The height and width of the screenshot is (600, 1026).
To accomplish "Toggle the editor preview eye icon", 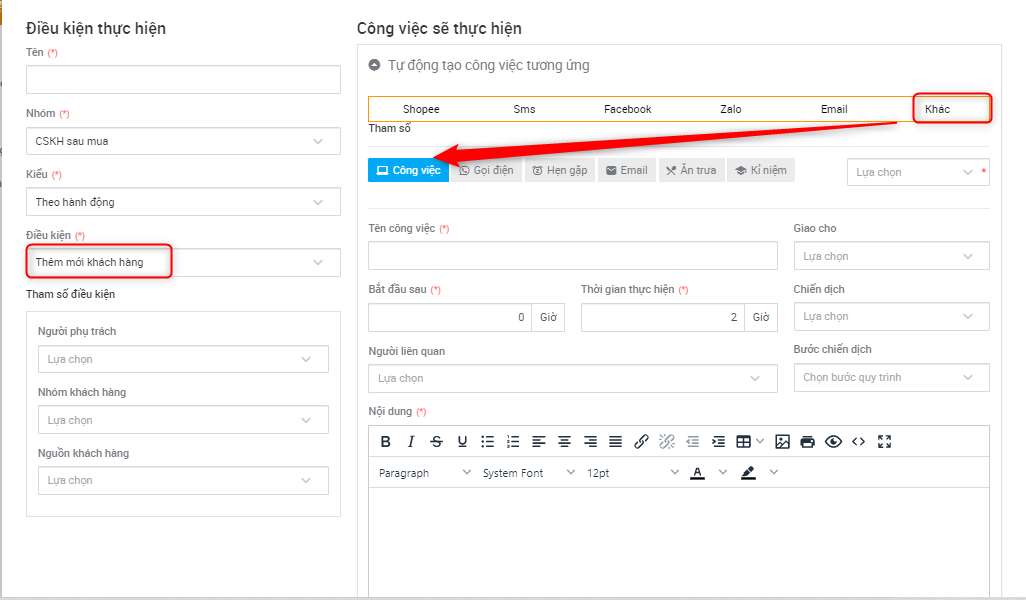I will (x=833, y=441).
